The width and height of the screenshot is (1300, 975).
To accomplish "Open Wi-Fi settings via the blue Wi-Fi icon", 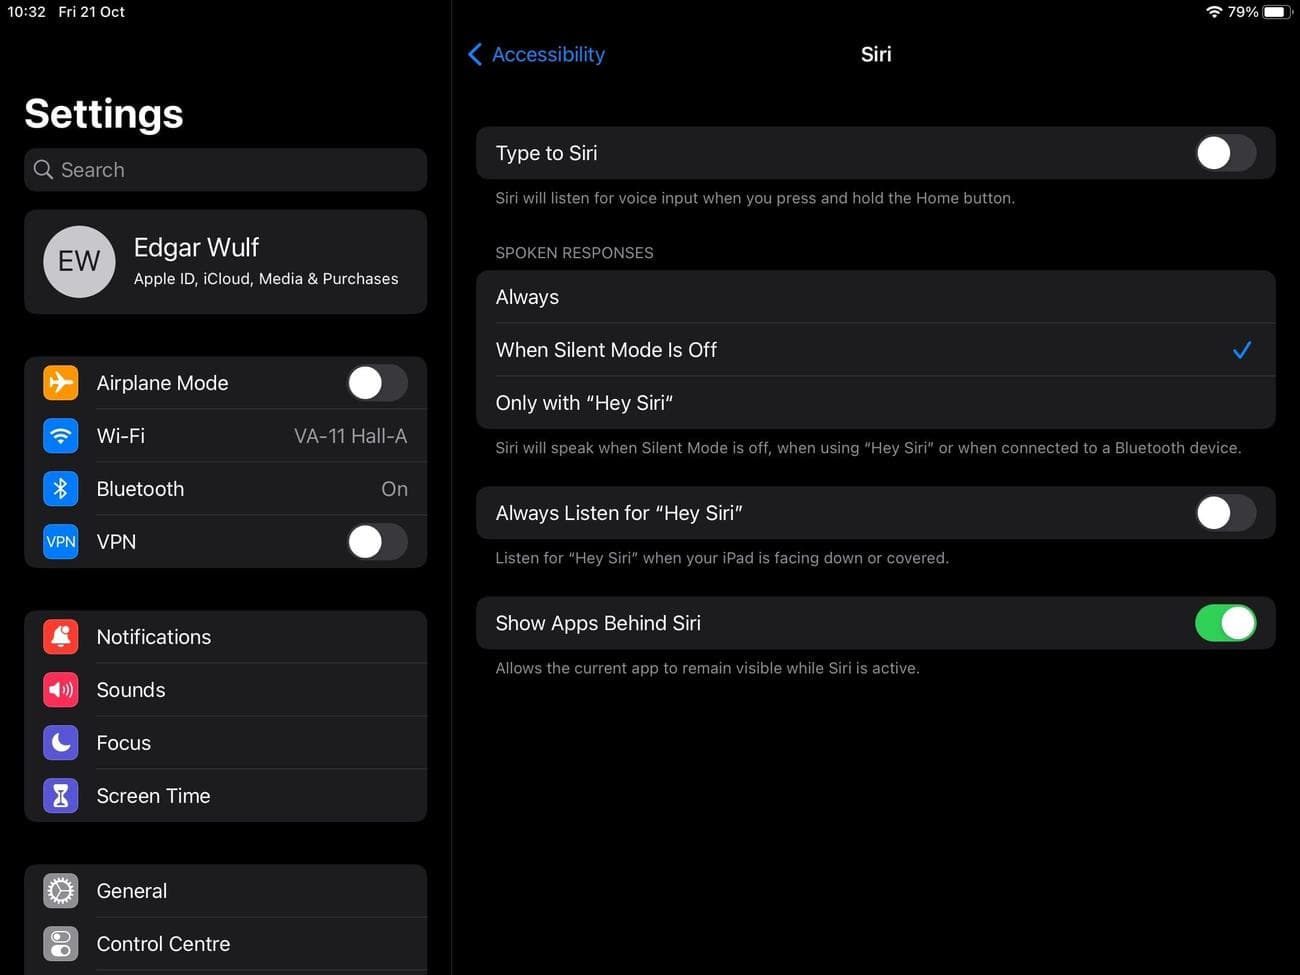I will click(x=60, y=435).
